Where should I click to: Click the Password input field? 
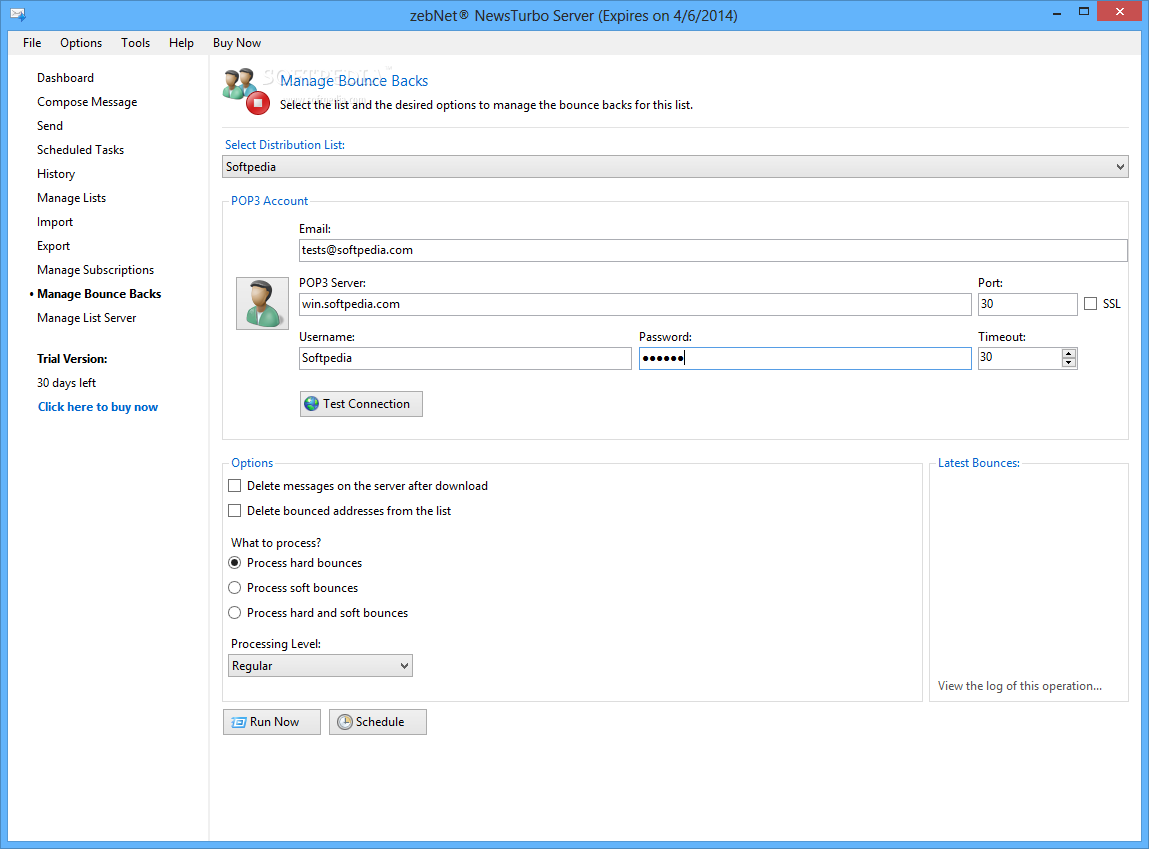click(805, 358)
